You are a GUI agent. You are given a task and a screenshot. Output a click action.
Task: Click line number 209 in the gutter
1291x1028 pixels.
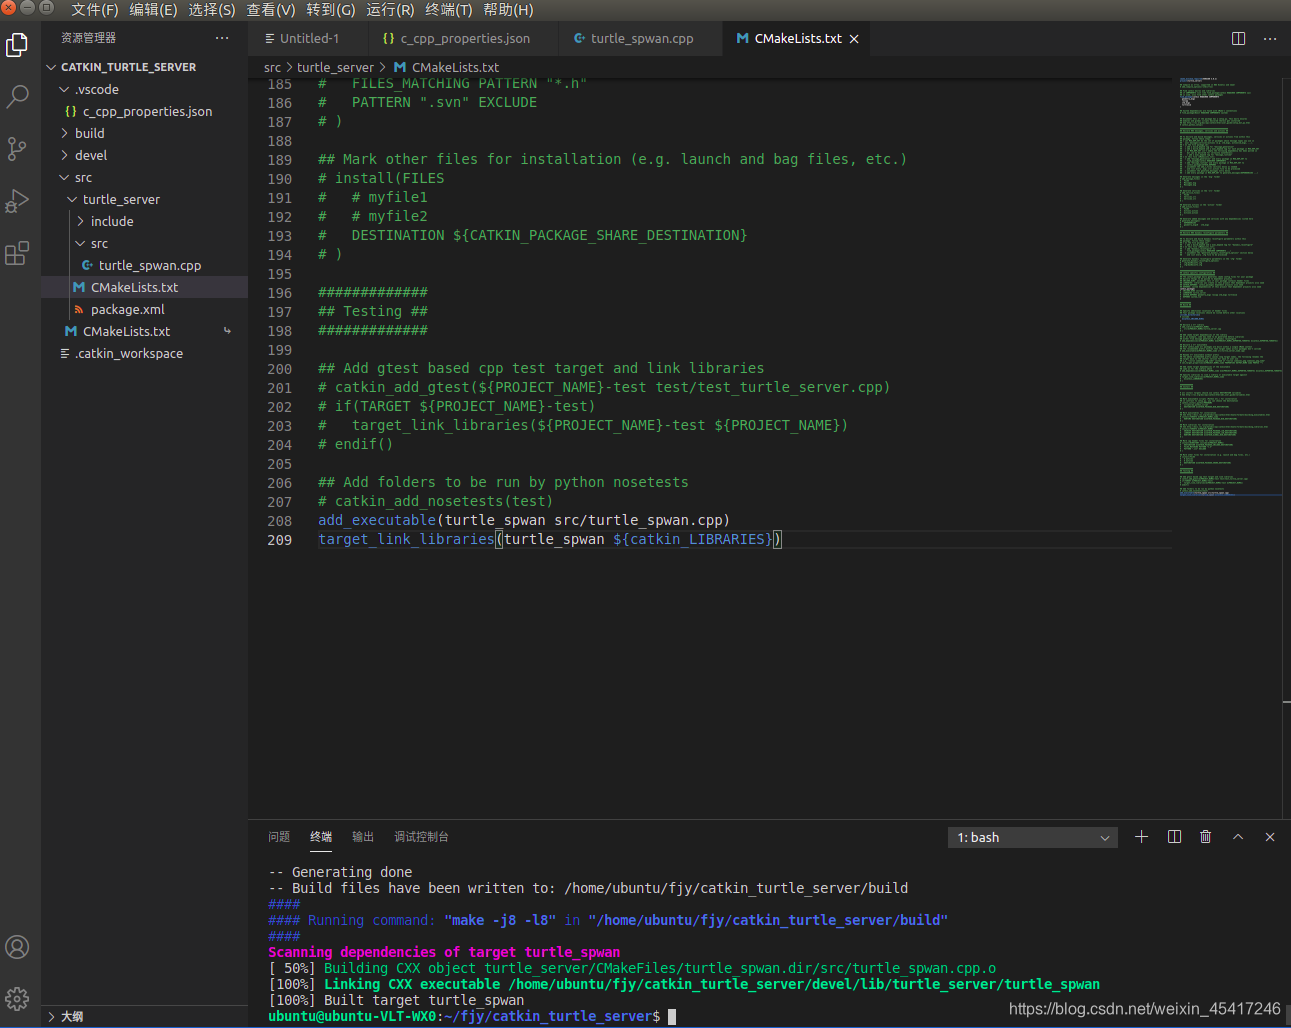tap(280, 540)
